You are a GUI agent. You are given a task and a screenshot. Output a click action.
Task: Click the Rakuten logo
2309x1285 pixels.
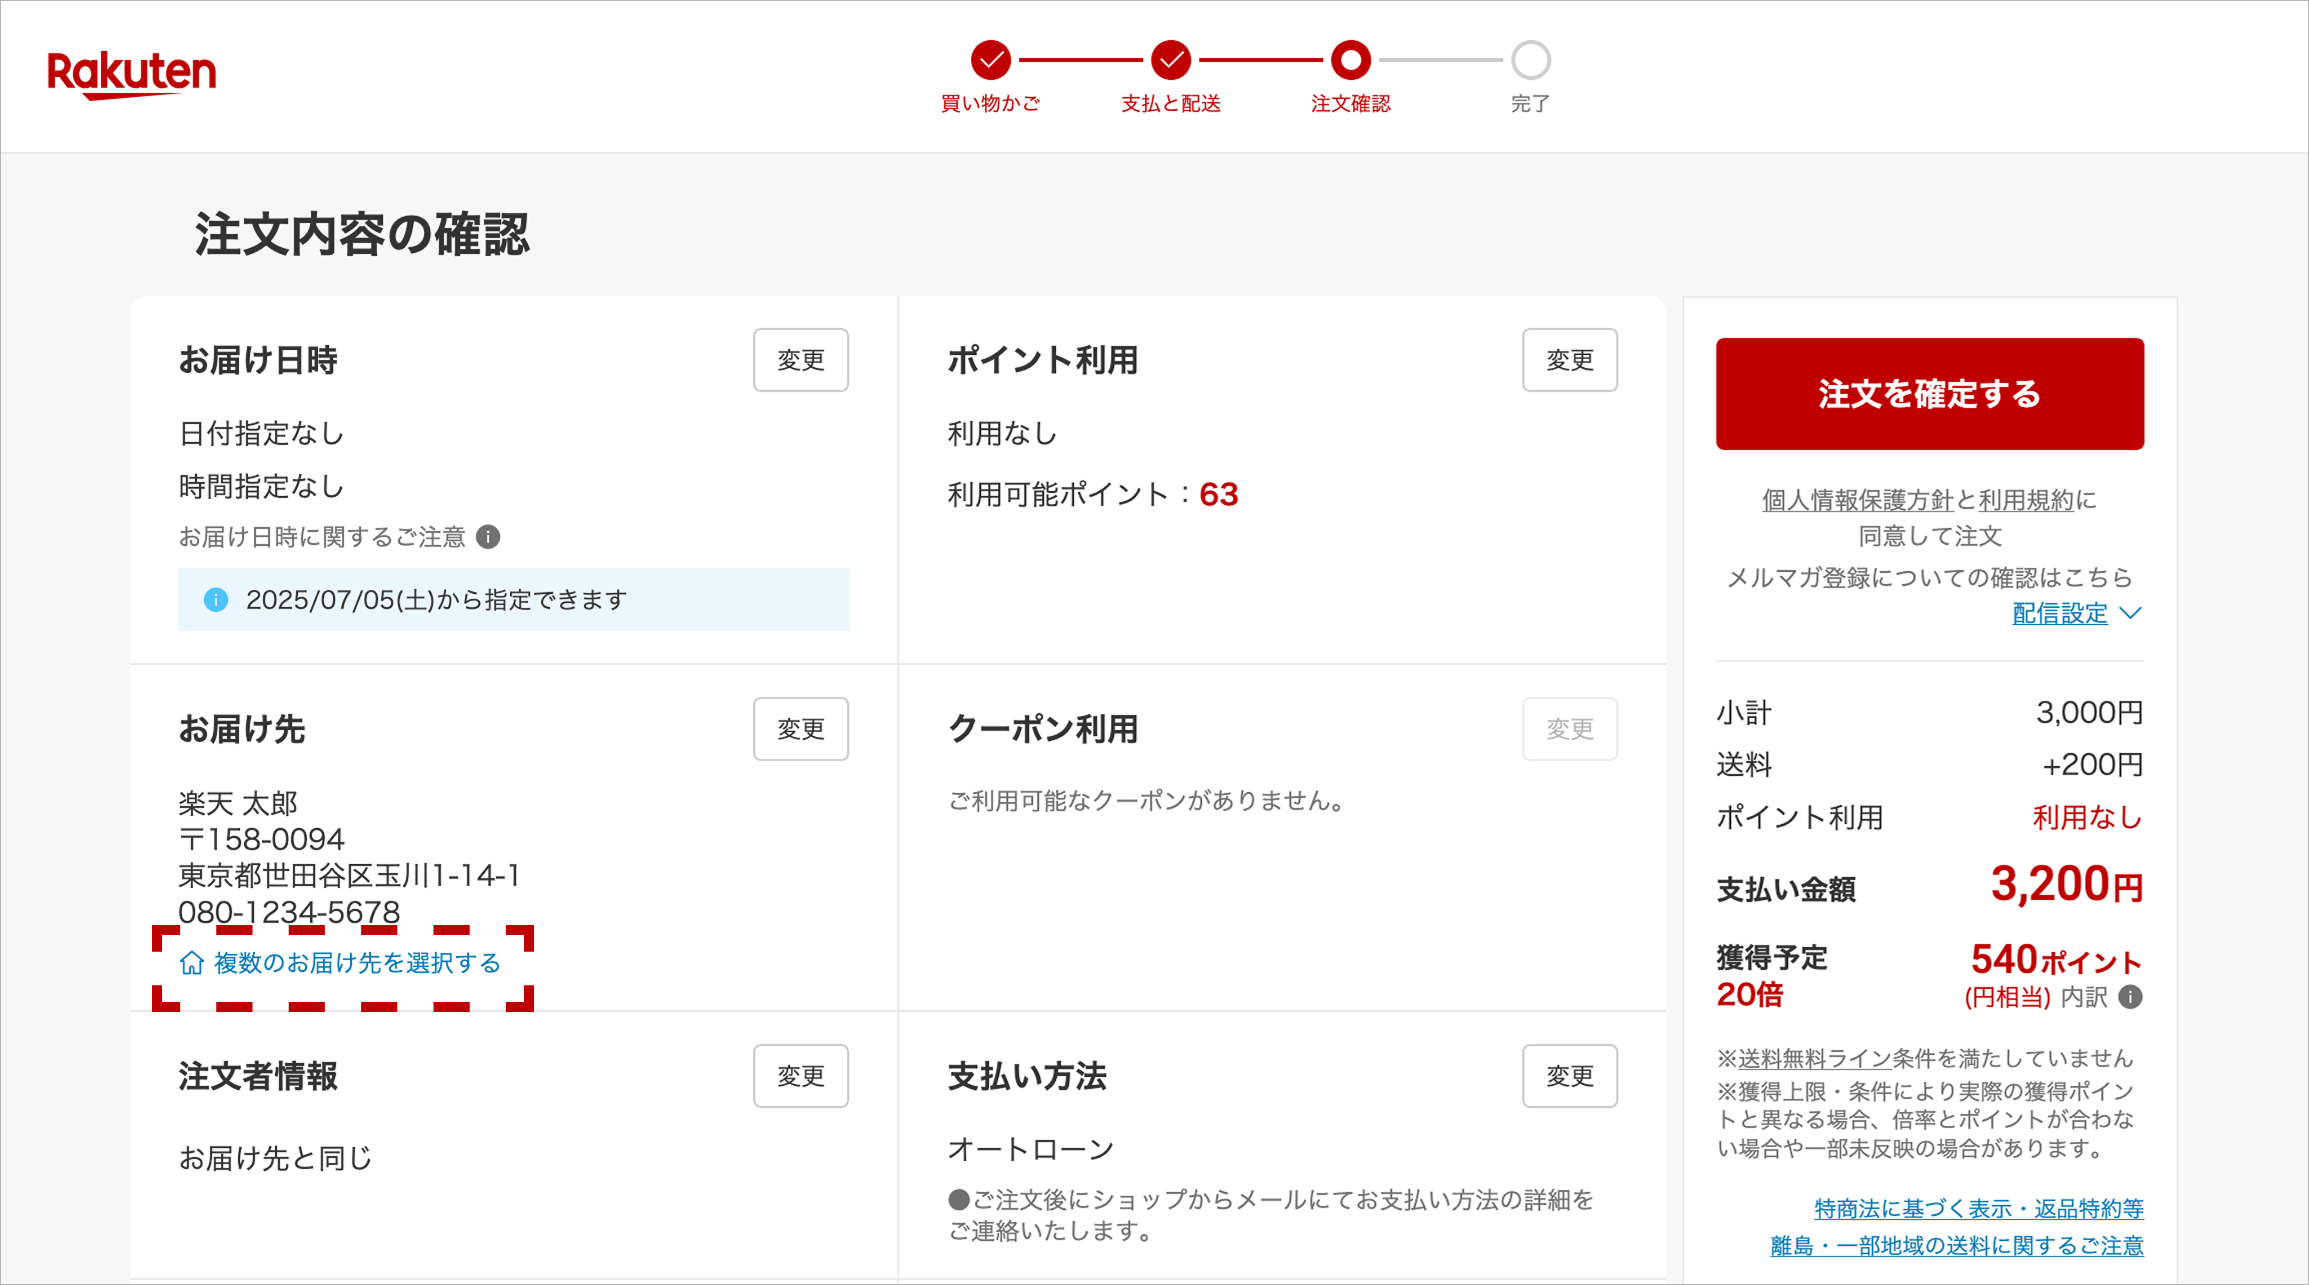[x=131, y=73]
